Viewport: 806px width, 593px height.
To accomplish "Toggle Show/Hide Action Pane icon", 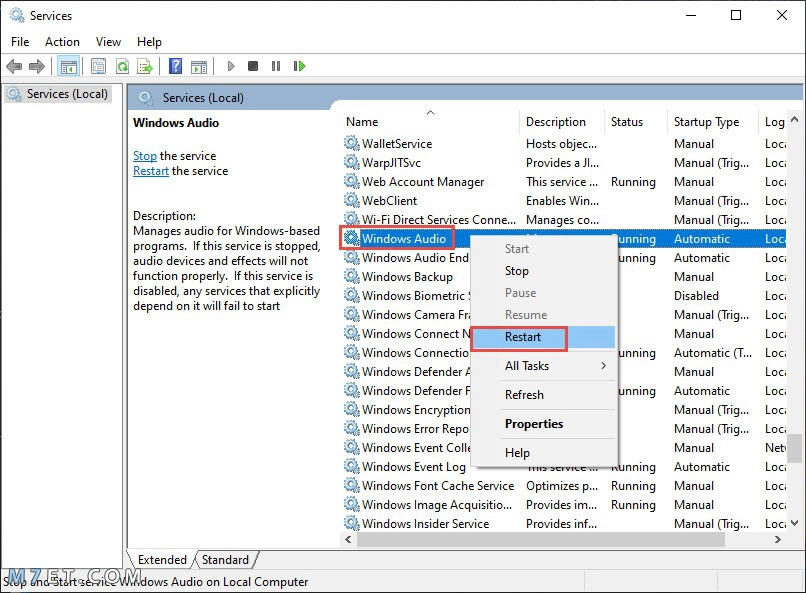I will (199, 66).
